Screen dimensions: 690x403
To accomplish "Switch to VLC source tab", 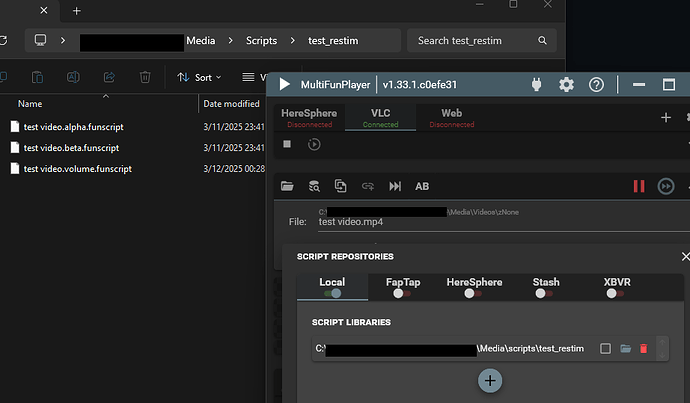I will pos(381,117).
